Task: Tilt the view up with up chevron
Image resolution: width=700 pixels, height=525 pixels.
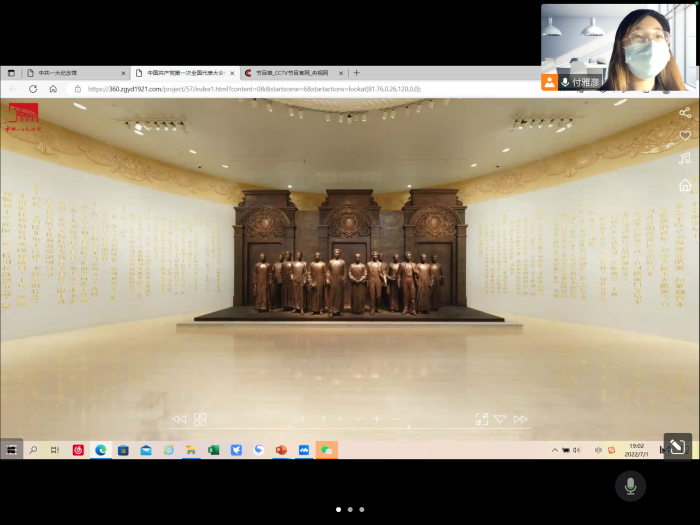Action: tap(340, 419)
